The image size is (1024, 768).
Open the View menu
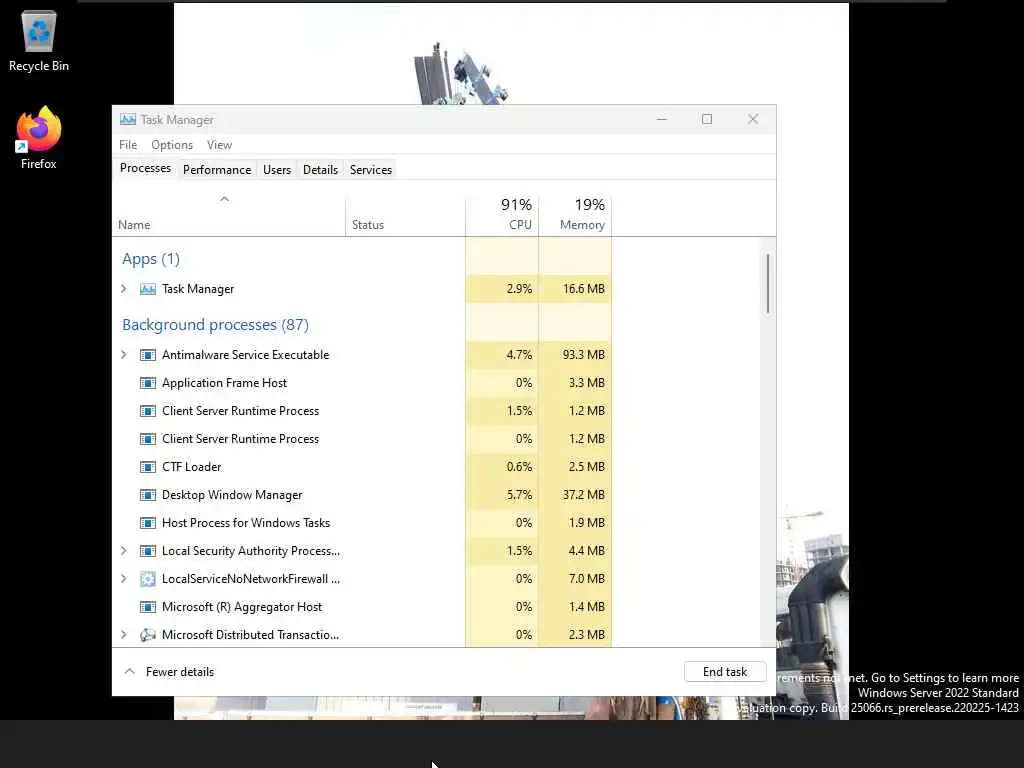coord(219,145)
